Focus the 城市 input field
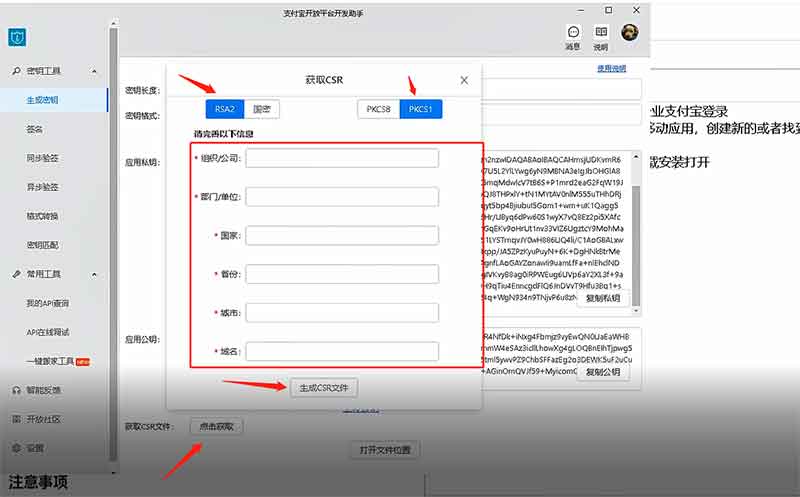 click(x=342, y=313)
